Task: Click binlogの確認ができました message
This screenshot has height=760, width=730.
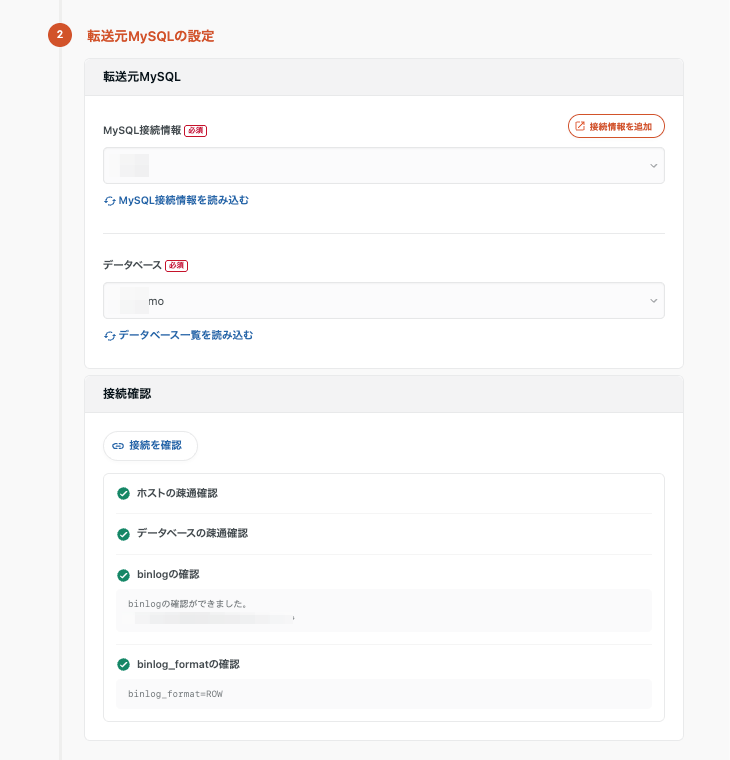Action: click(x=187, y=603)
